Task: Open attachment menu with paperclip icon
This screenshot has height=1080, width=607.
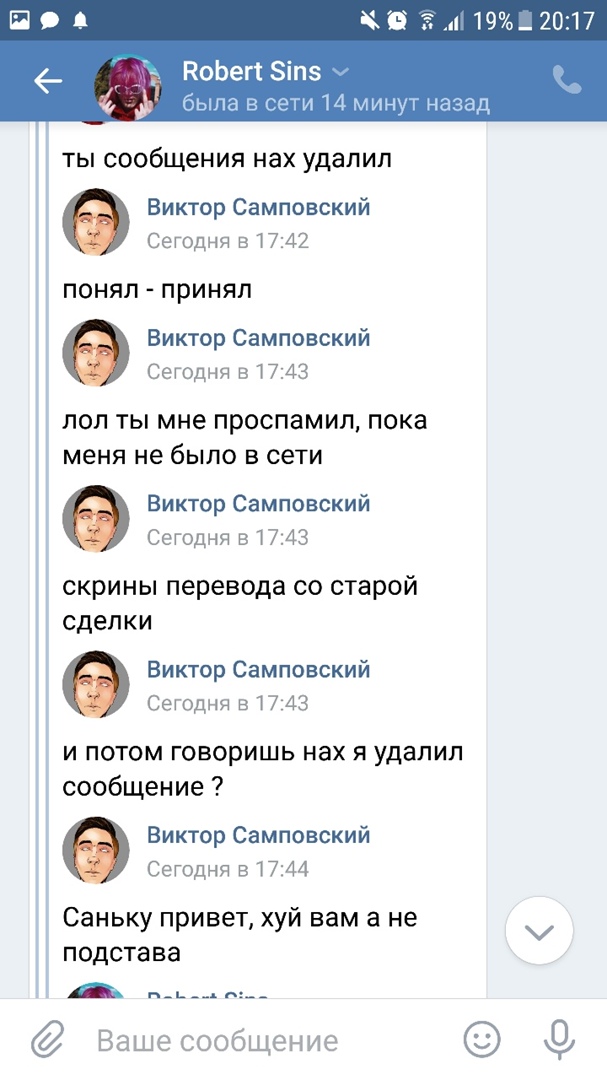Action: tap(46, 1040)
